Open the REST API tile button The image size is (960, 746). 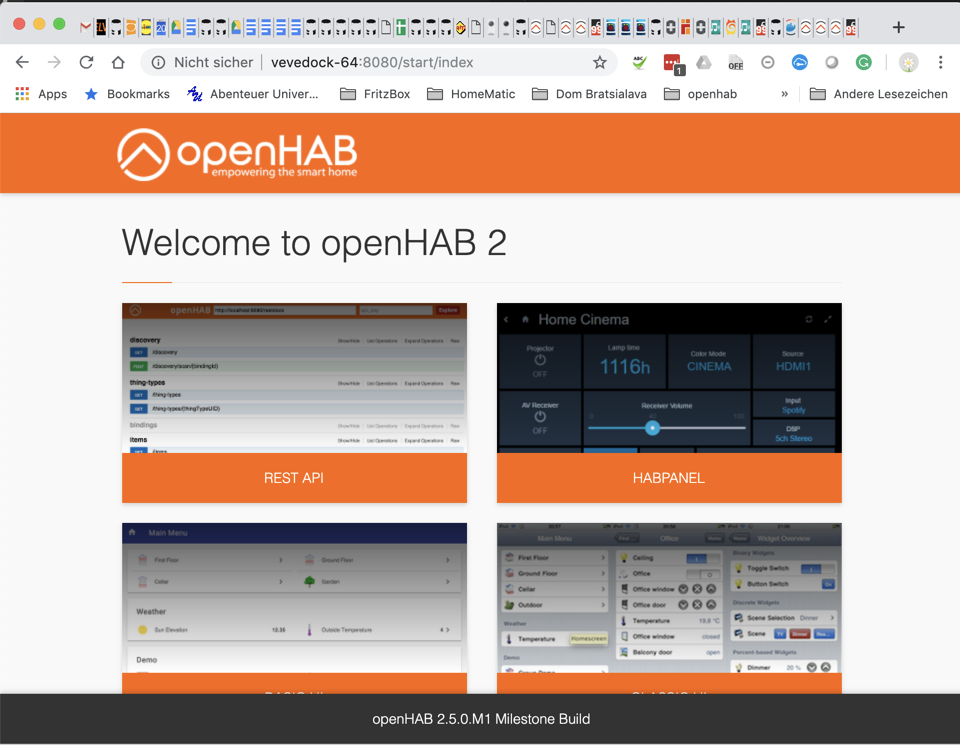(x=294, y=478)
